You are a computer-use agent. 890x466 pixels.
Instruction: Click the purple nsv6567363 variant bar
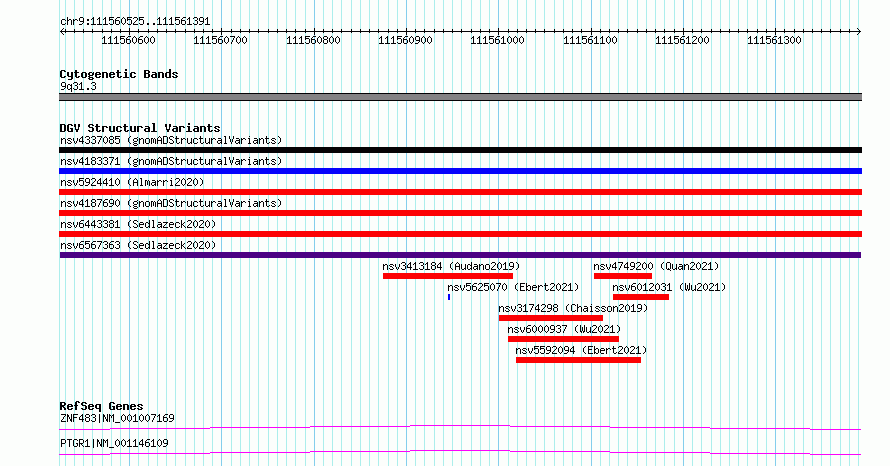pyautogui.click(x=460, y=255)
